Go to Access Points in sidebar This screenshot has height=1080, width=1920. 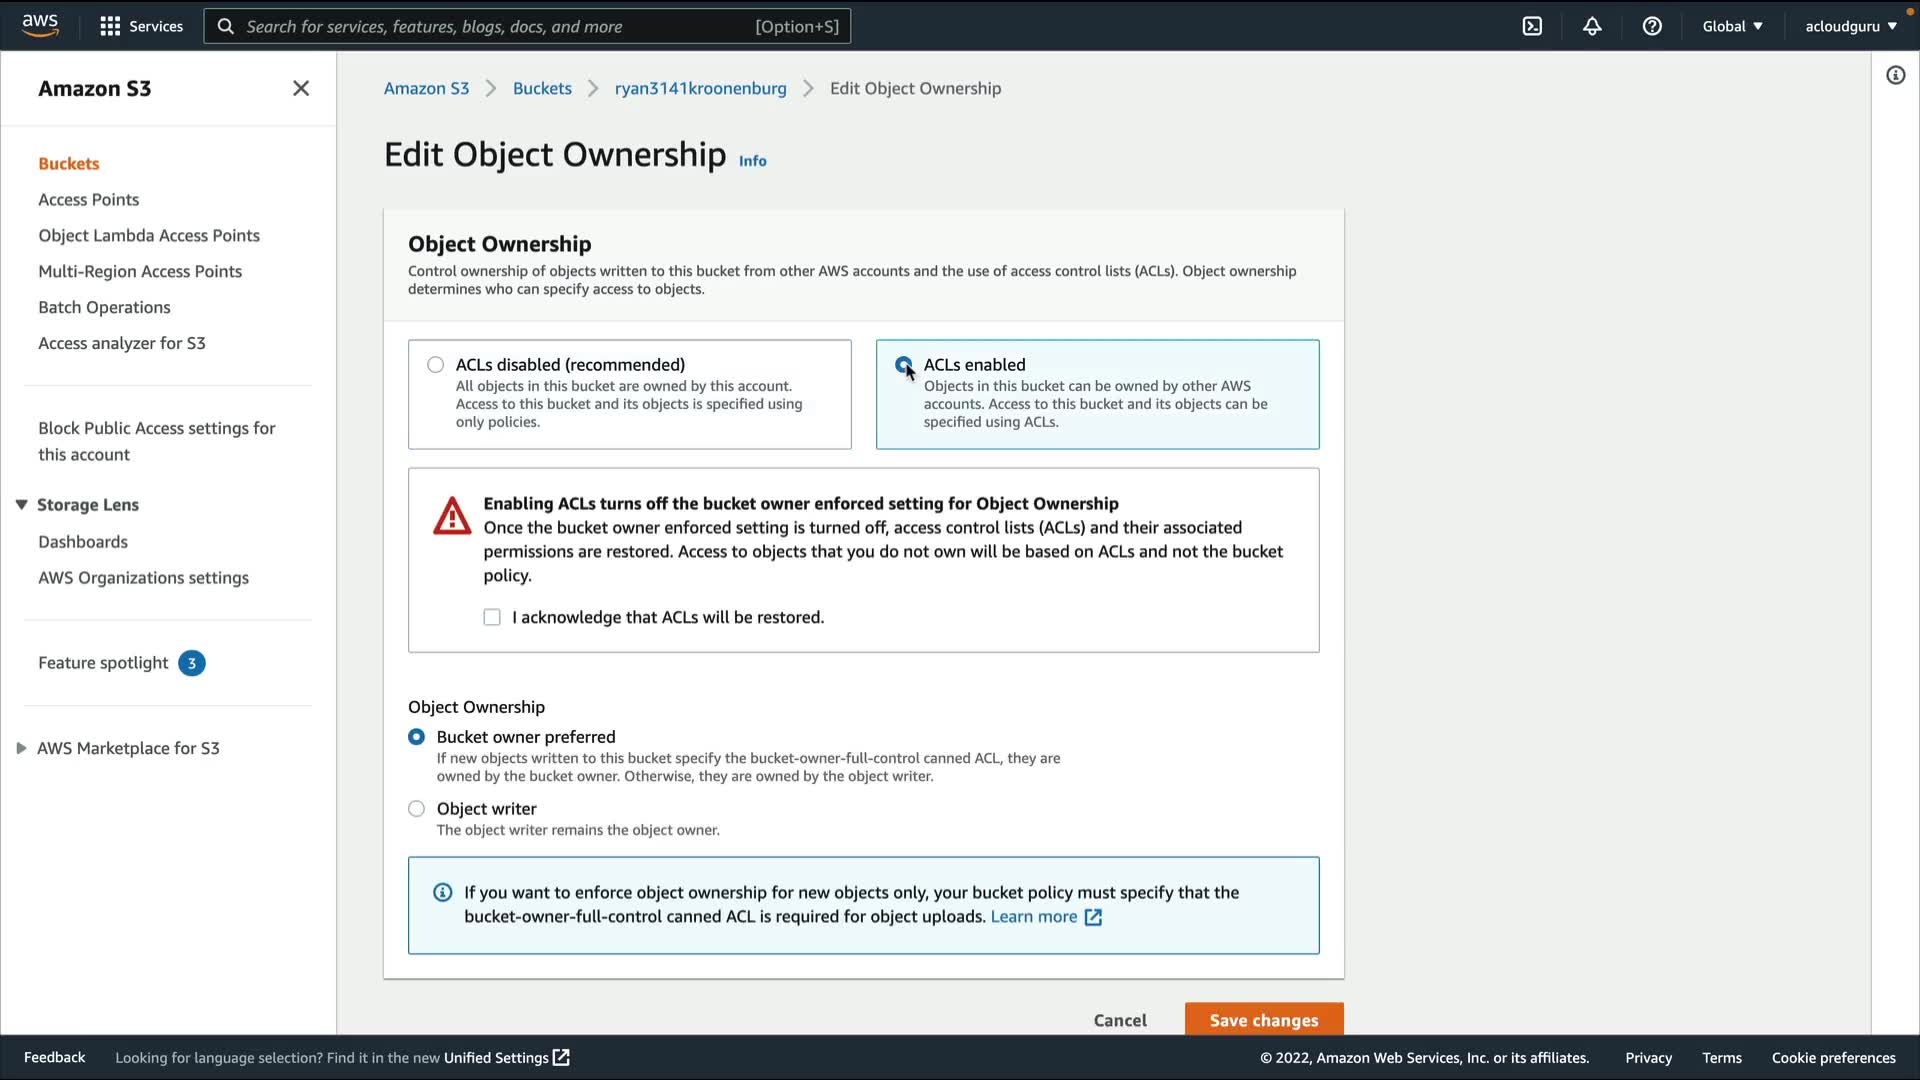click(89, 200)
